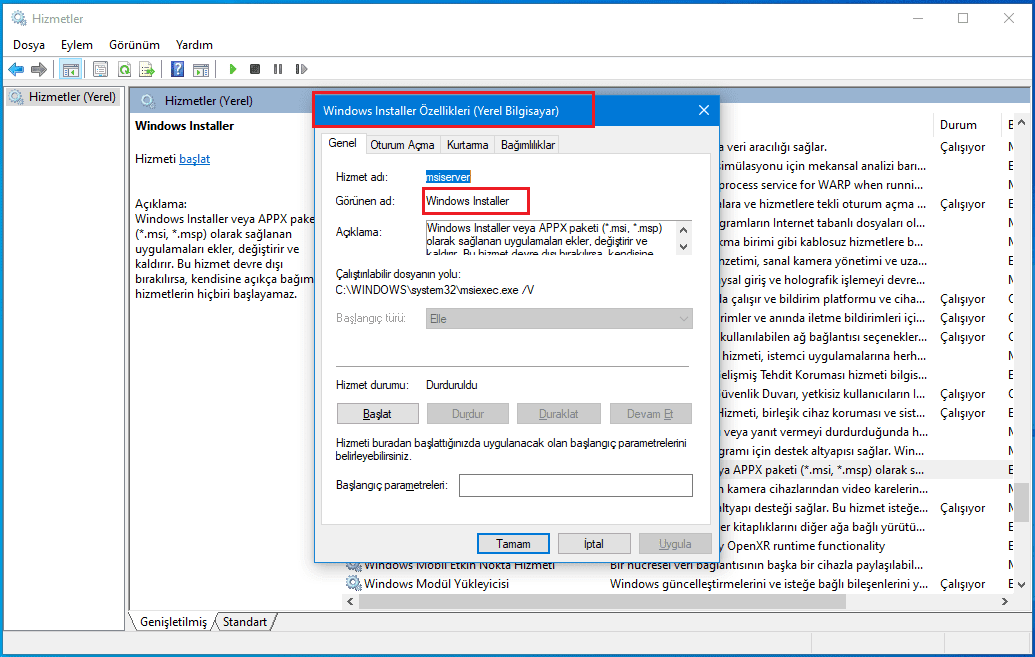Click Windows Installer heading in left pane
The image size is (1035, 657).
[184, 126]
